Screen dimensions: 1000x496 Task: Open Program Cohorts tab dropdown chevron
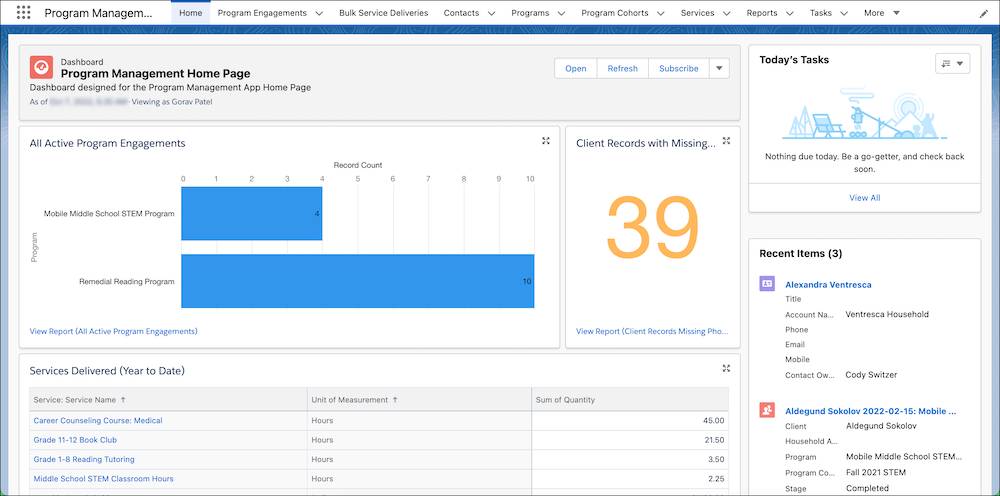click(x=661, y=13)
